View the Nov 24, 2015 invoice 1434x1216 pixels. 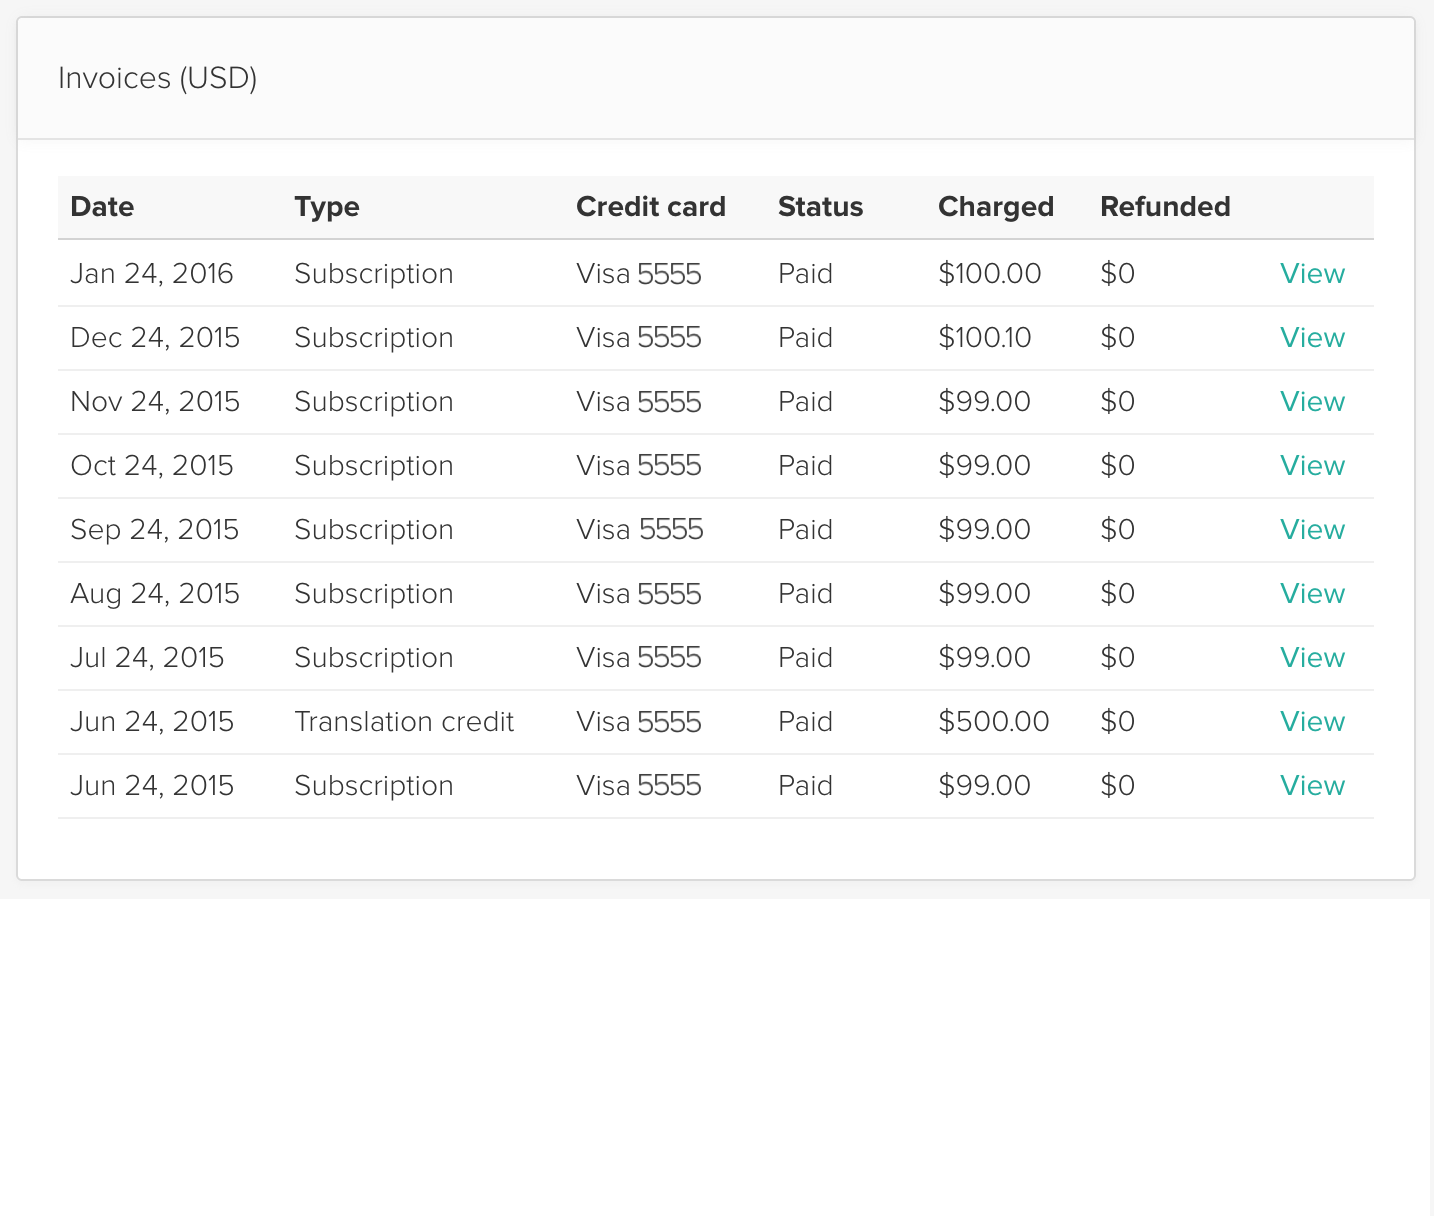click(x=1311, y=401)
